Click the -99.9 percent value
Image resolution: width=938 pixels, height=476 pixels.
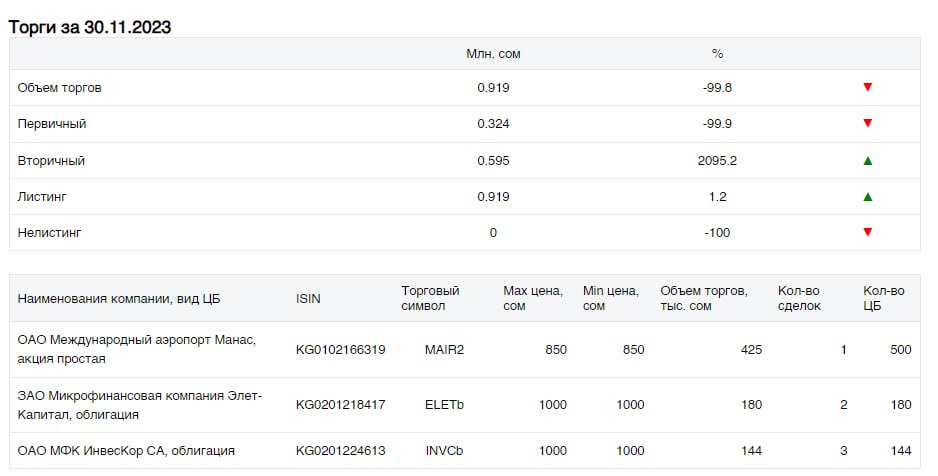coord(717,124)
